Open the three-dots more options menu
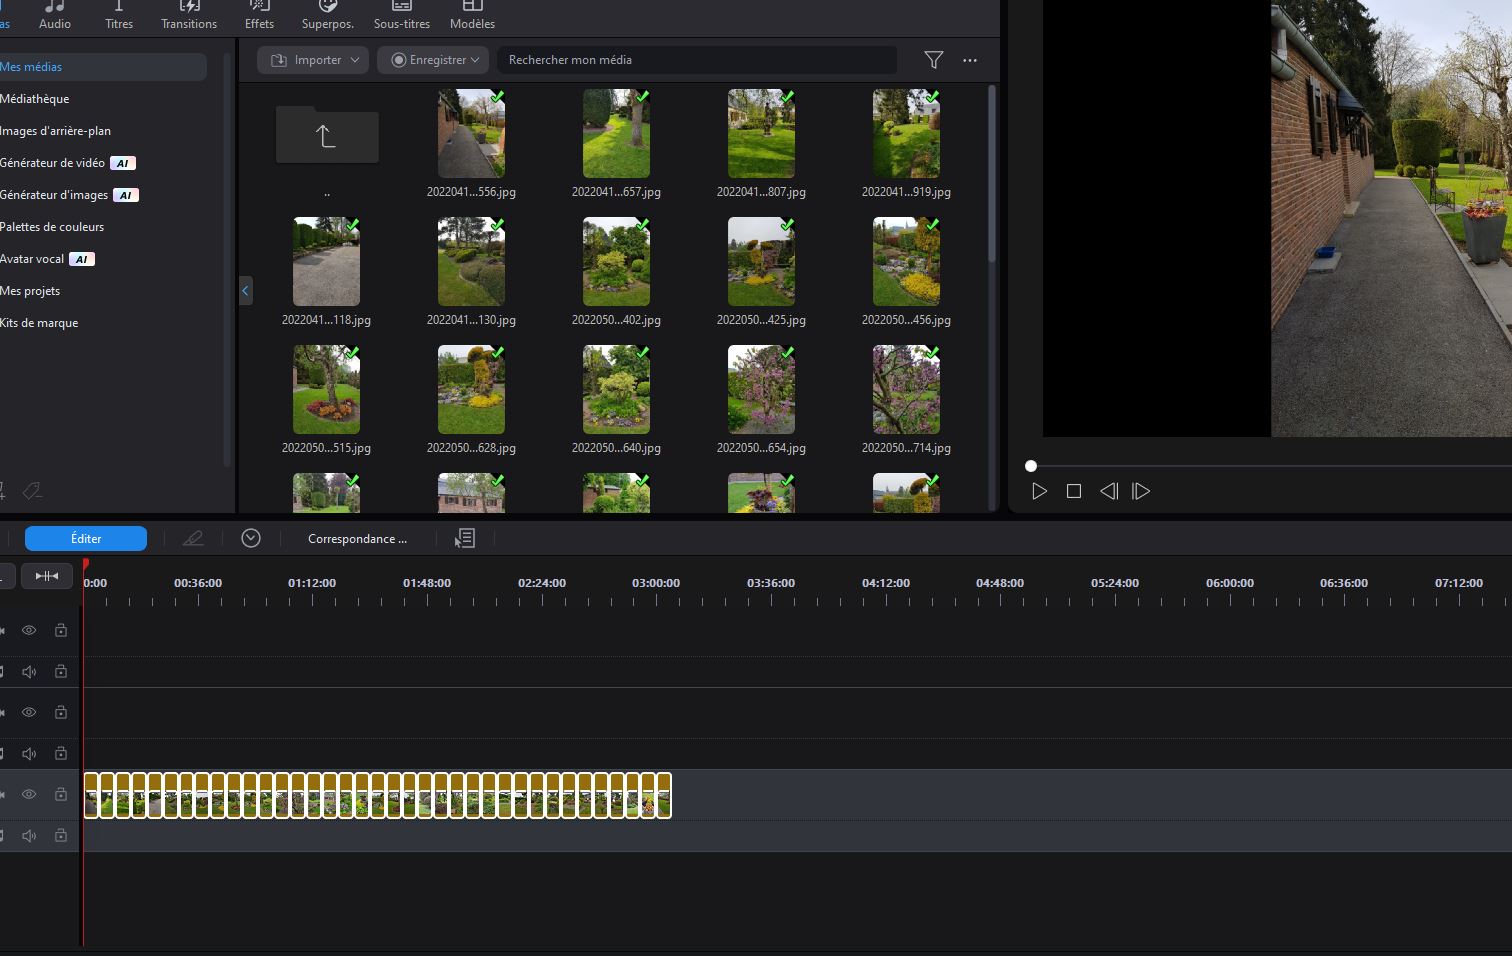 [x=970, y=60]
